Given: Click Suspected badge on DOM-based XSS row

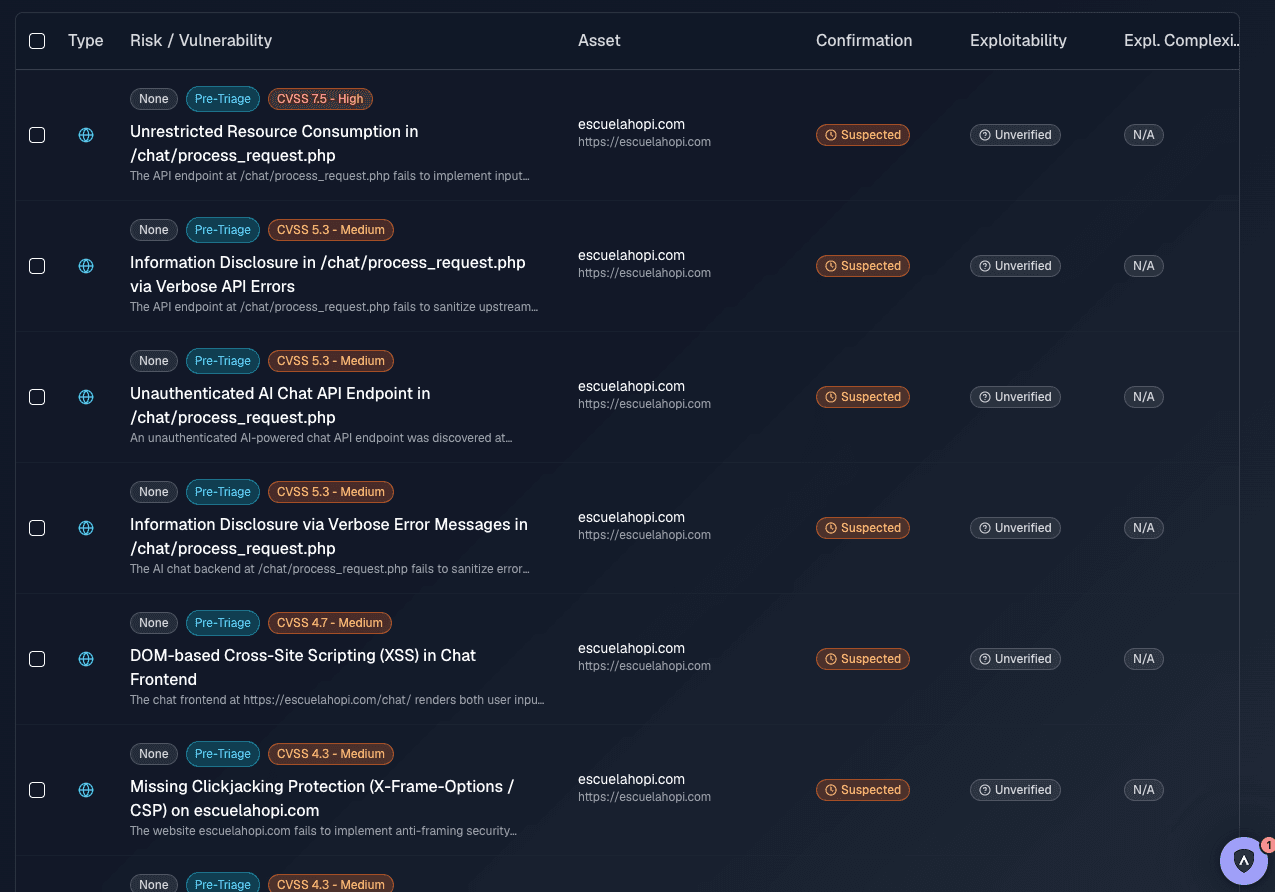Looking at the screenshot, I should pyautogui.click(x=863, y=659).
